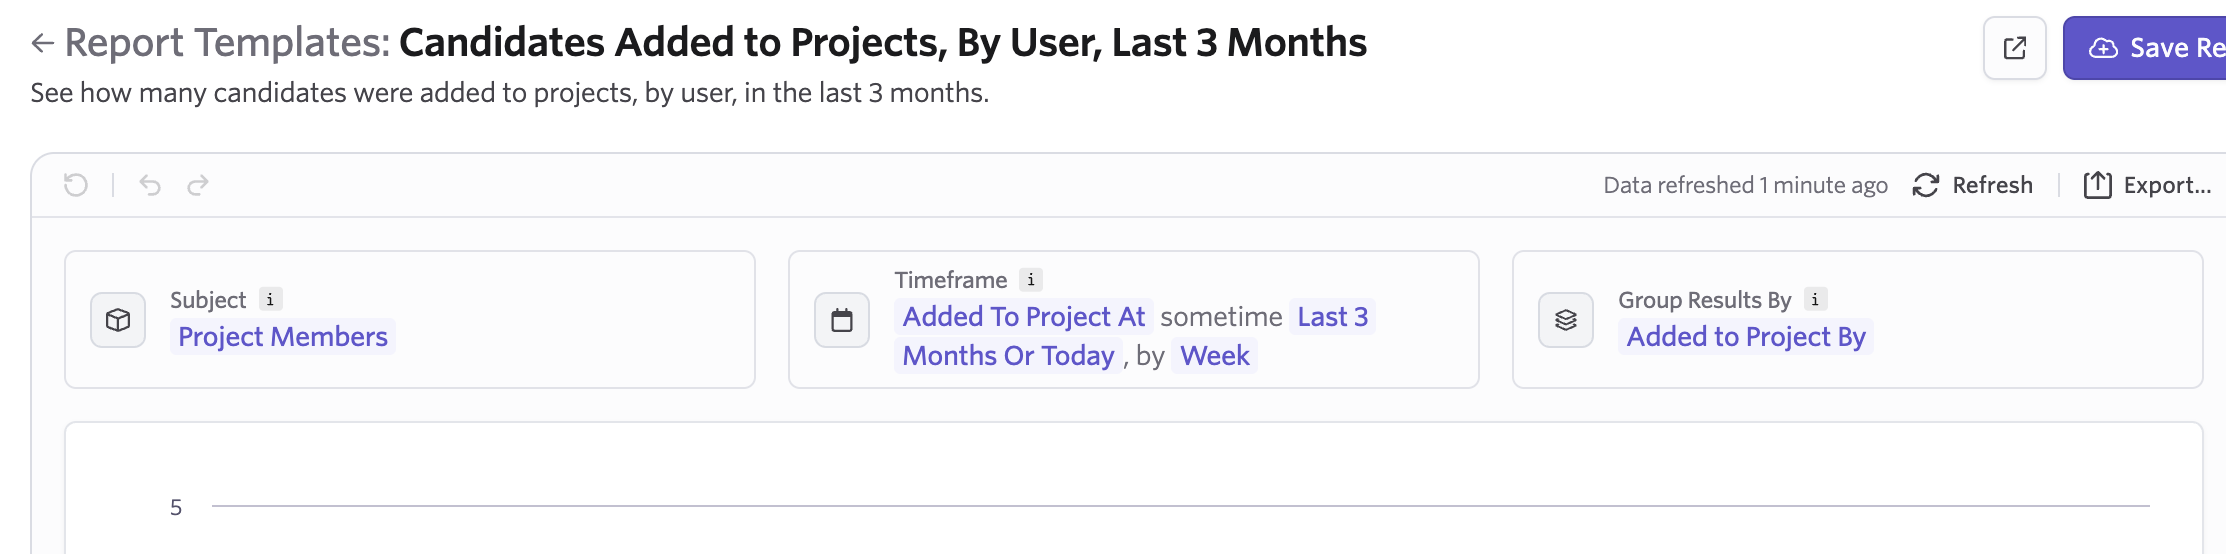The height and width of the screenshot is (554, 2226).
Task: Click the Timeframe calendar icon
Action: [842, 320]
